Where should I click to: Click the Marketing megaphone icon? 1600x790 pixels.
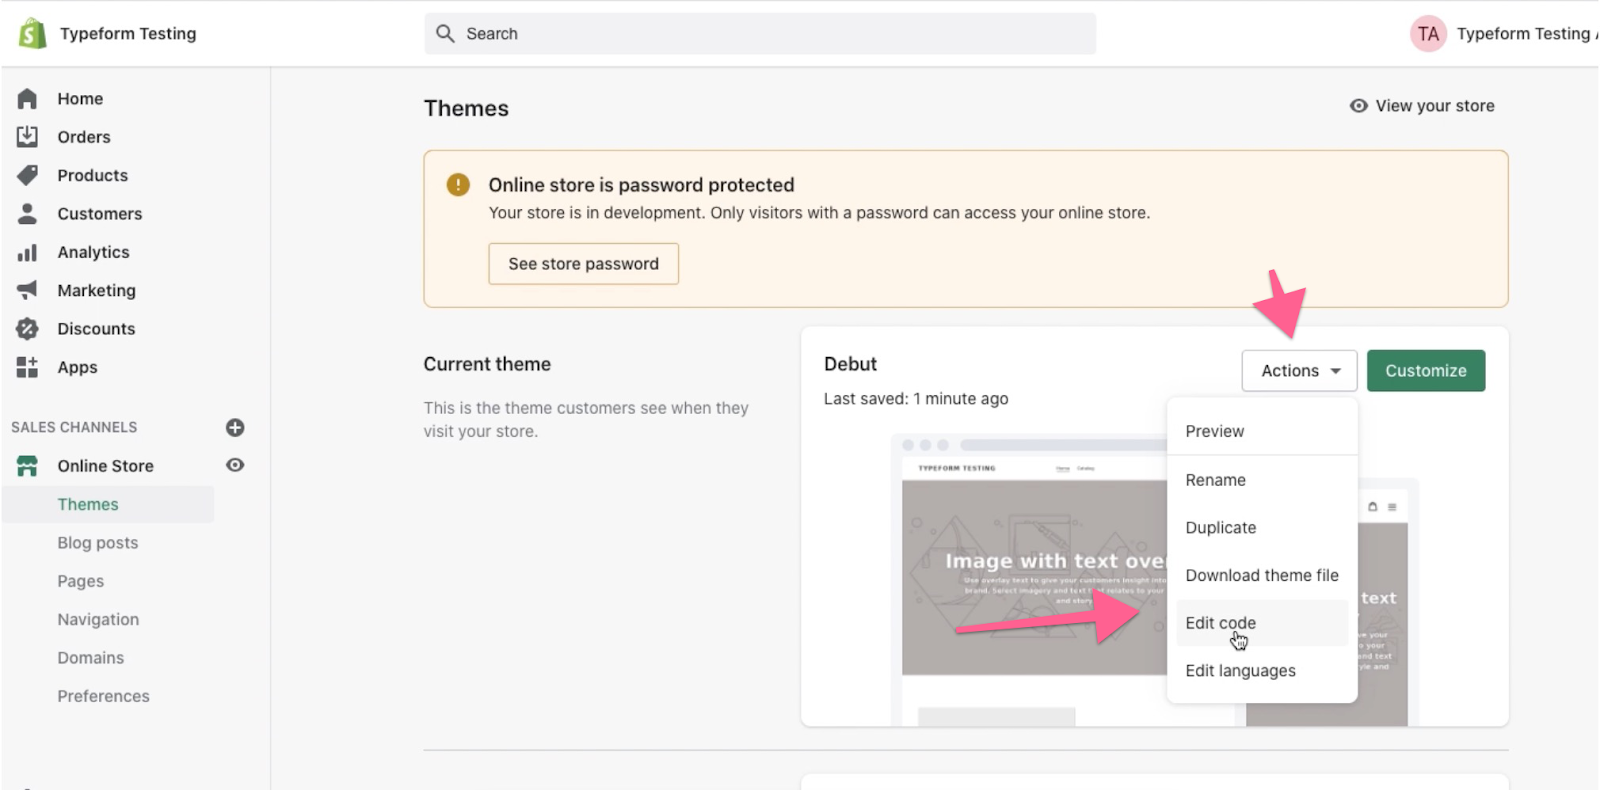point(27,290)
